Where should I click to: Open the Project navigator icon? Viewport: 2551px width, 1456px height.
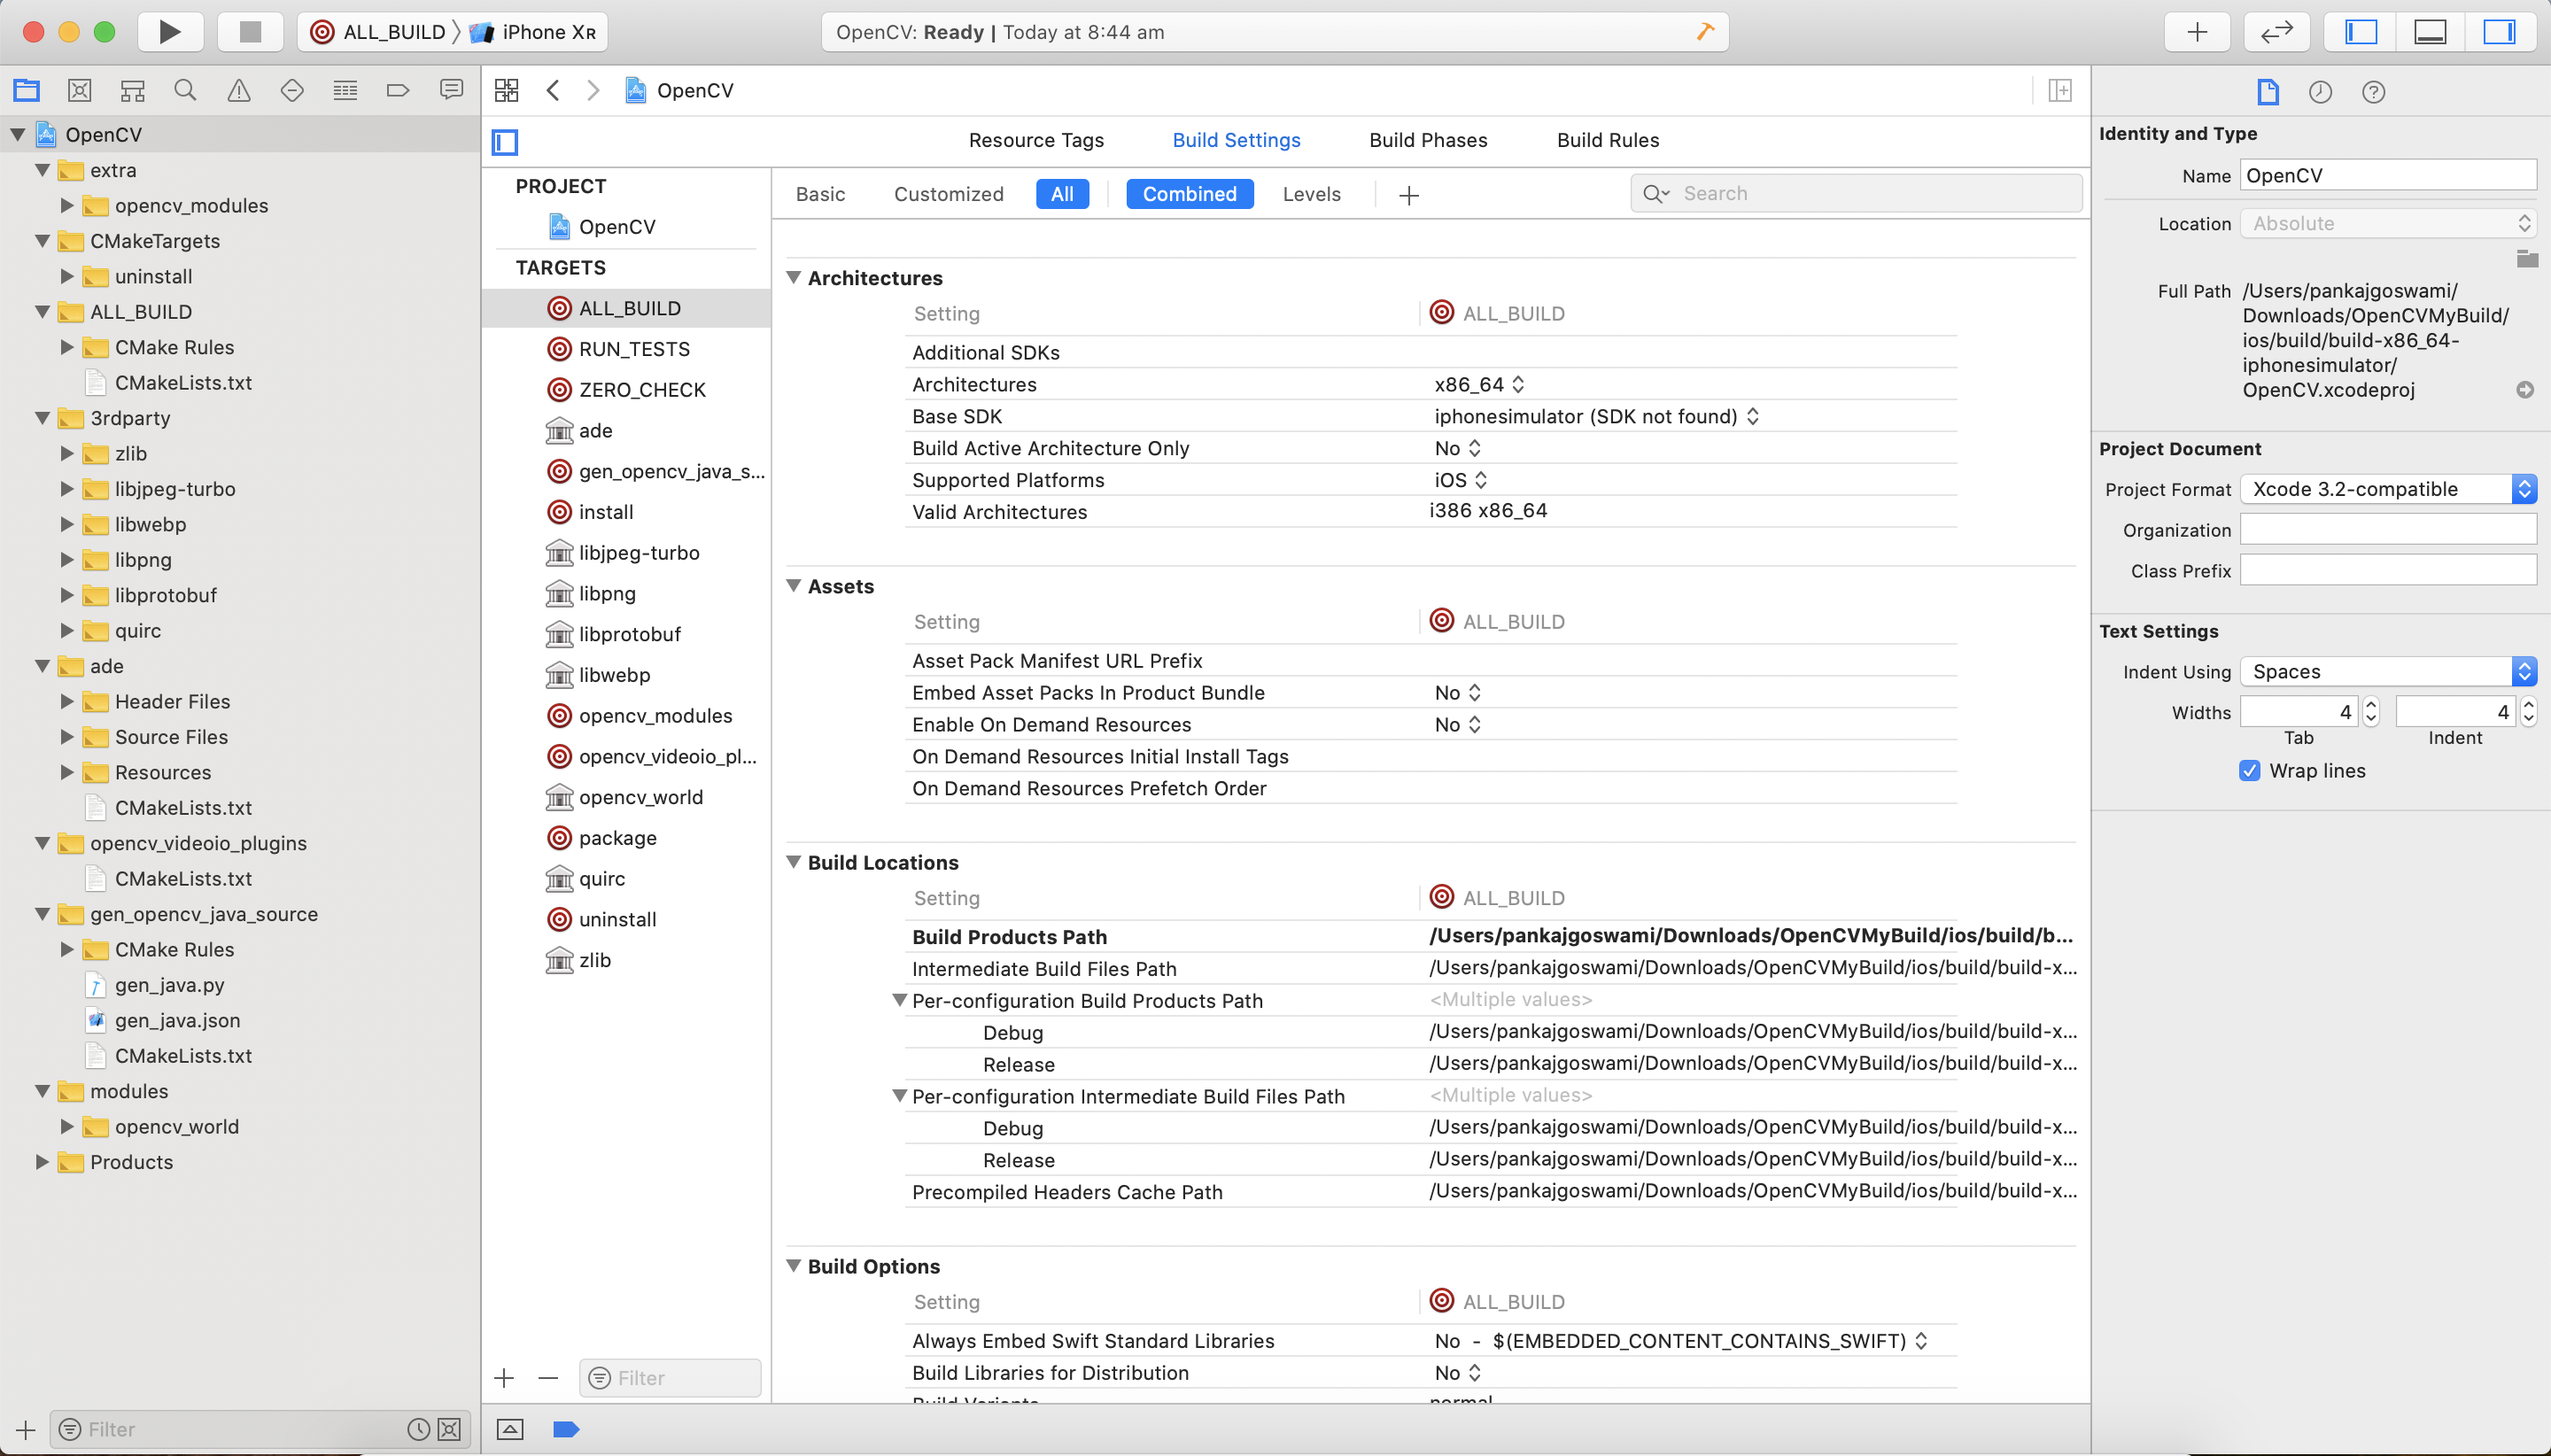click(x=26, y=91)
